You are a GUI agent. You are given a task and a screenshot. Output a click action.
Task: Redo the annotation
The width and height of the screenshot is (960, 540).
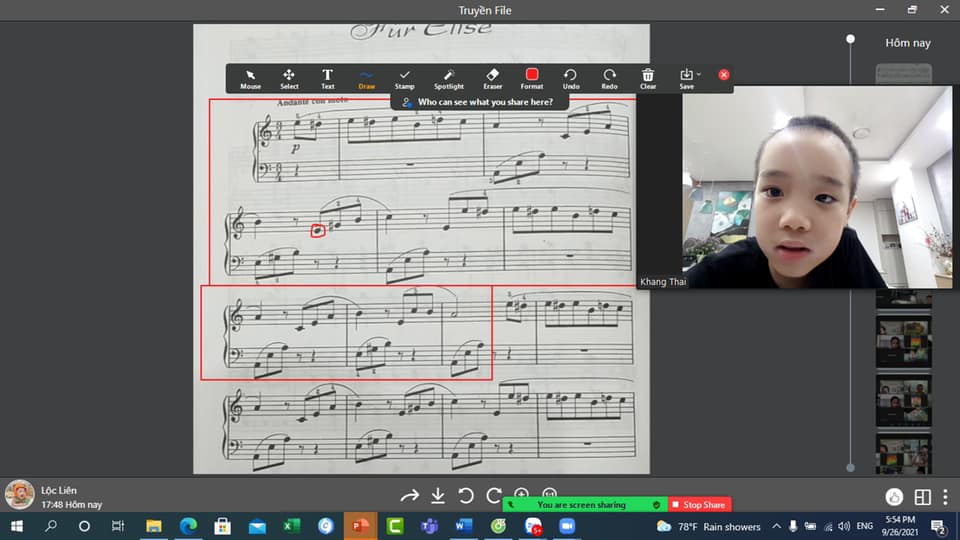[609, 78]
